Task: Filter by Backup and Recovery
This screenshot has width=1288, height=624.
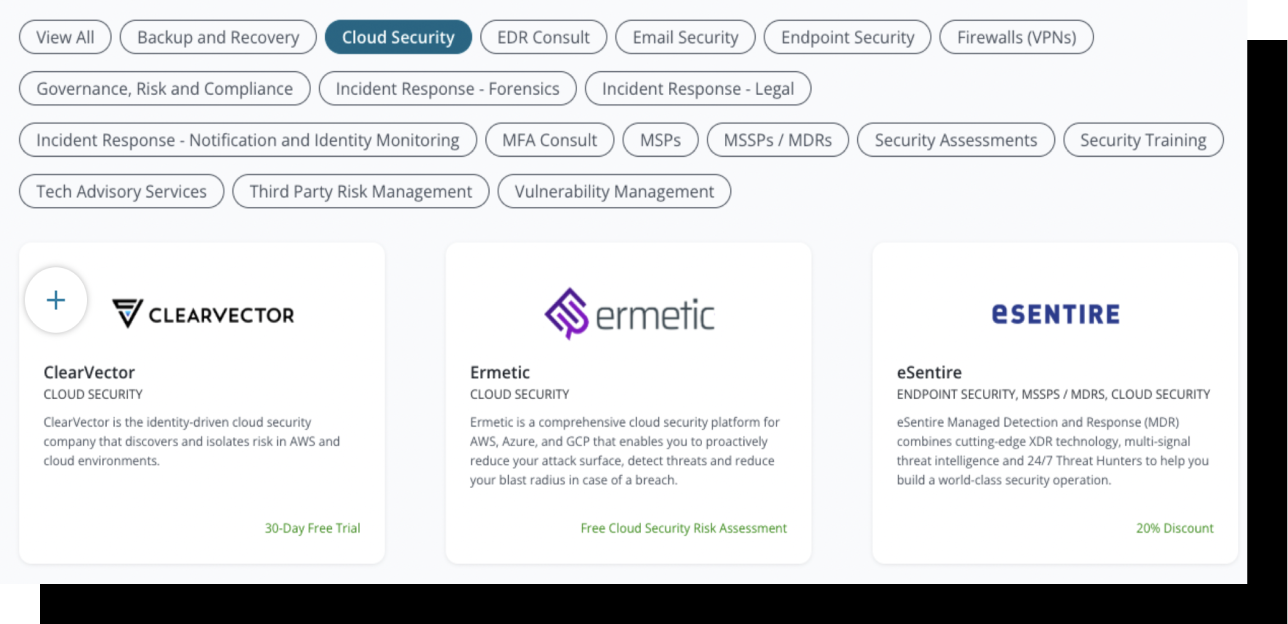Action: (218, 37)
